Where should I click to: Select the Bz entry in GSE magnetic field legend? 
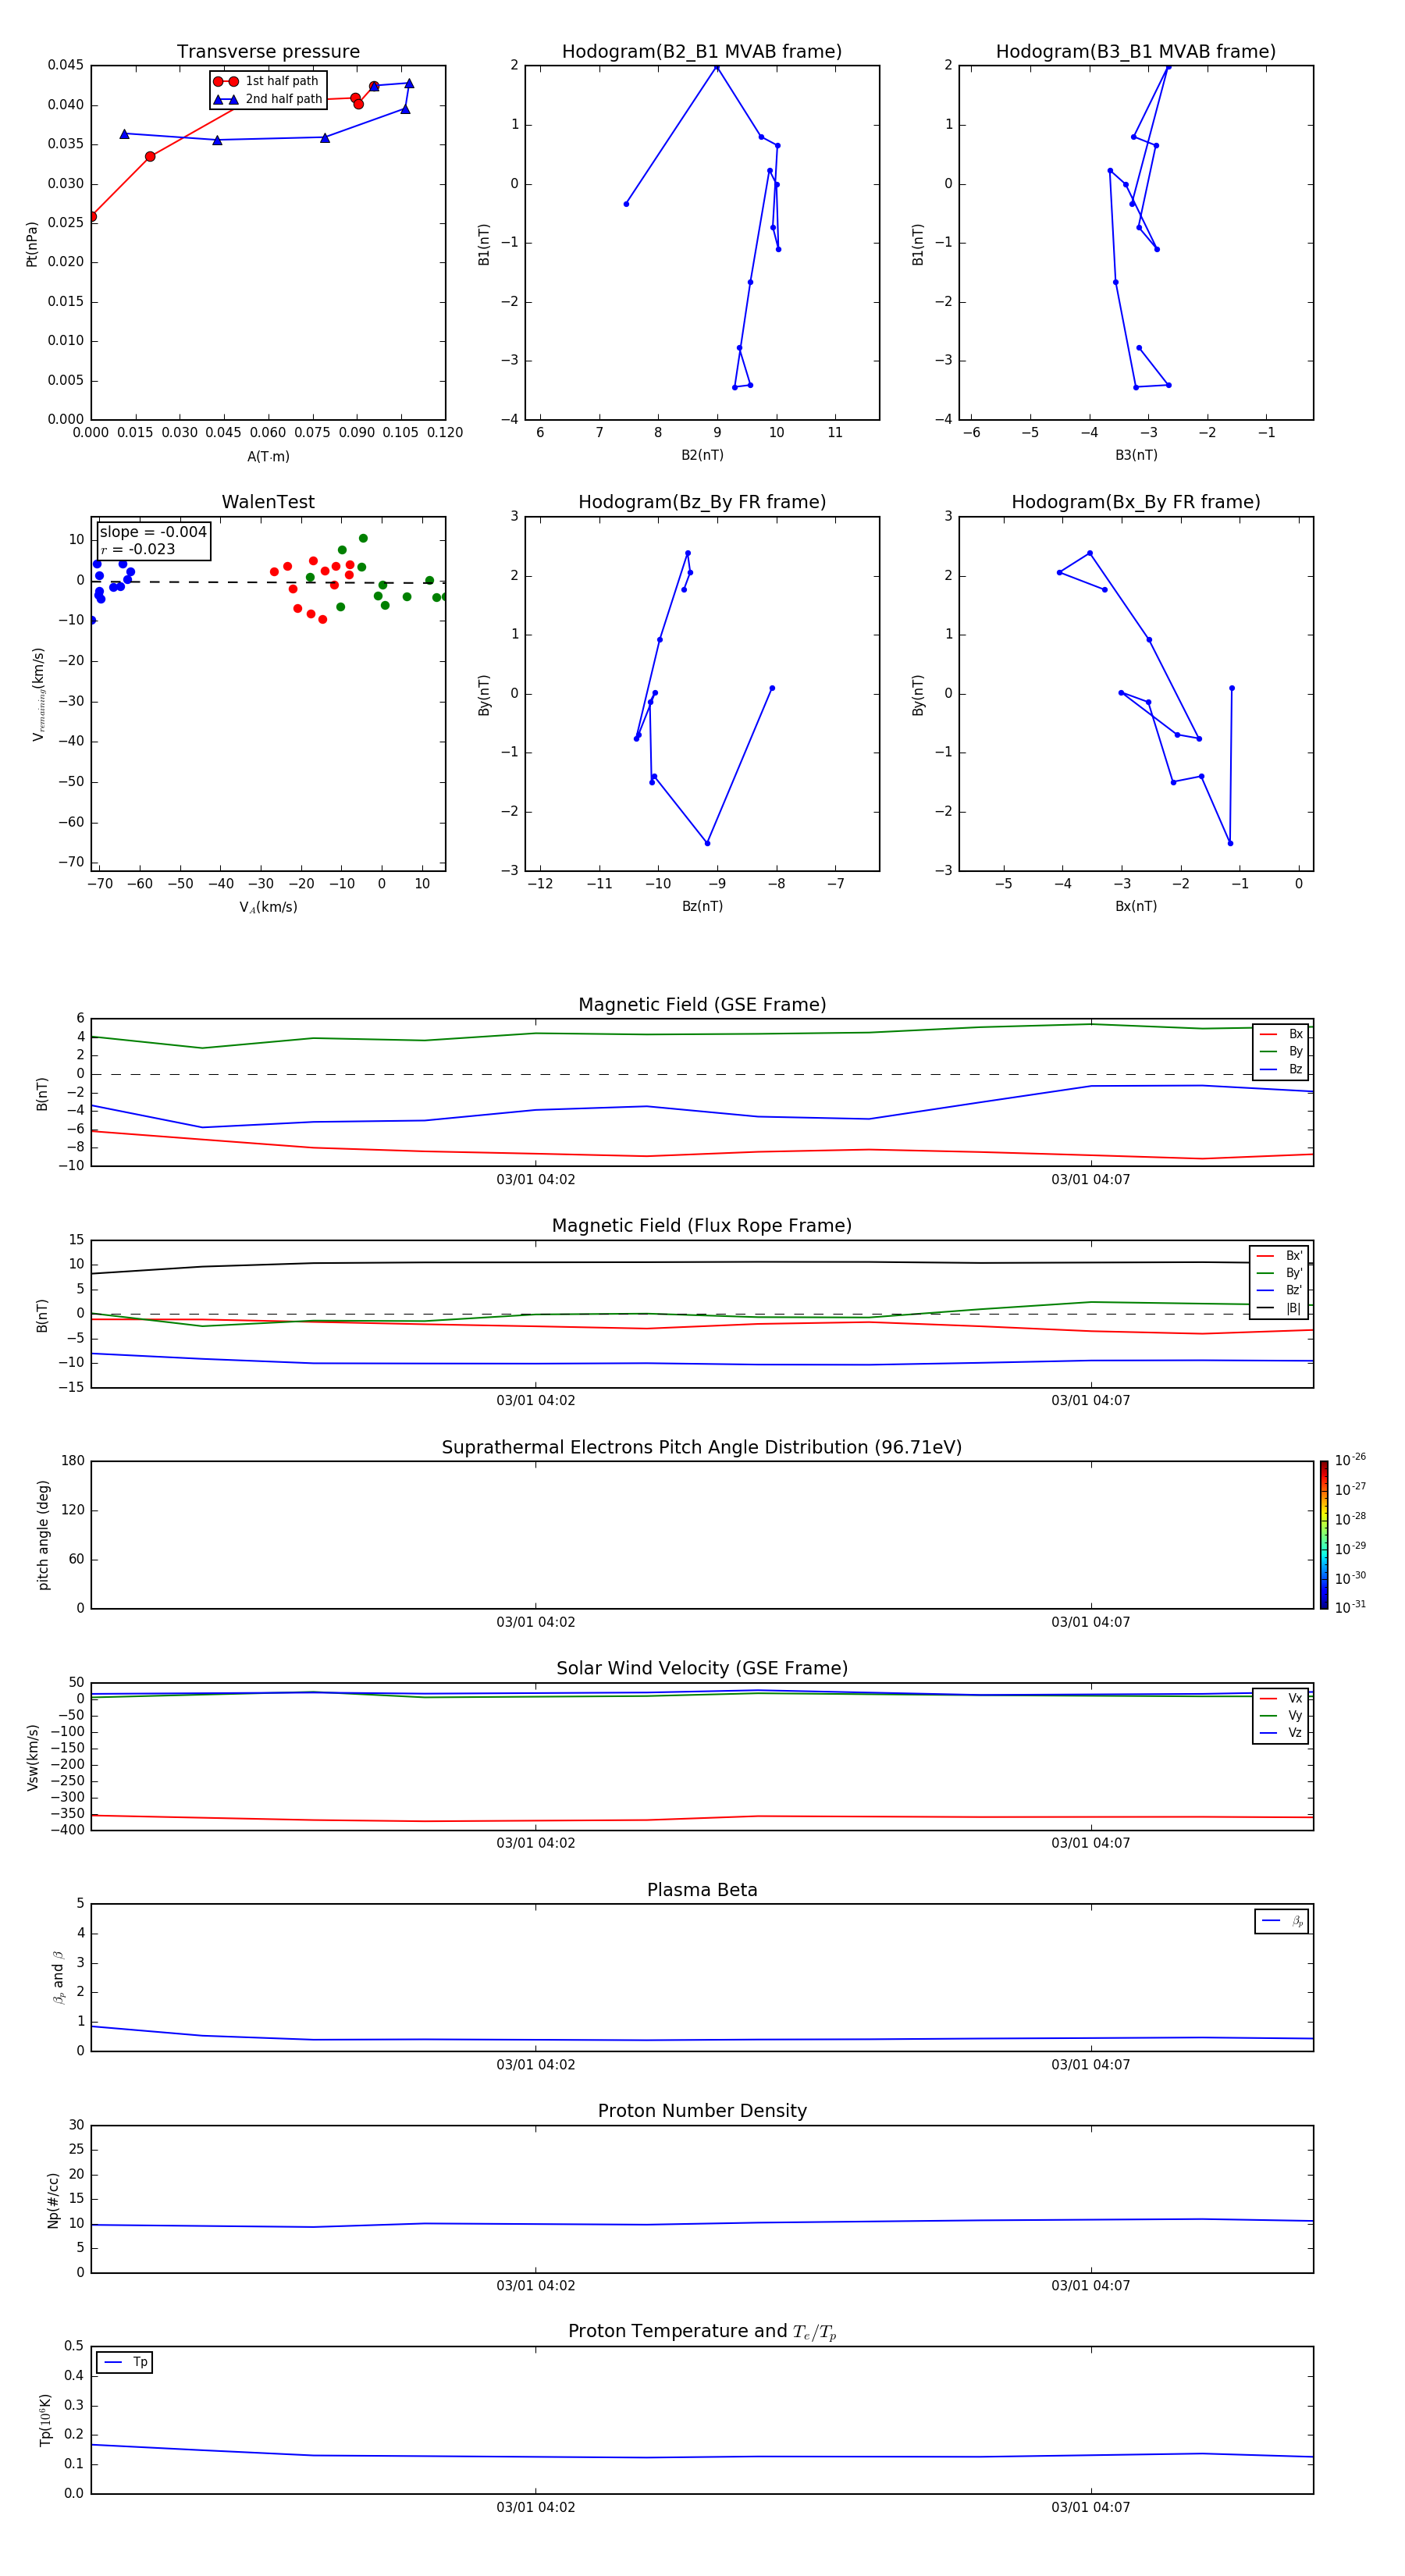pos(1281,1069)
